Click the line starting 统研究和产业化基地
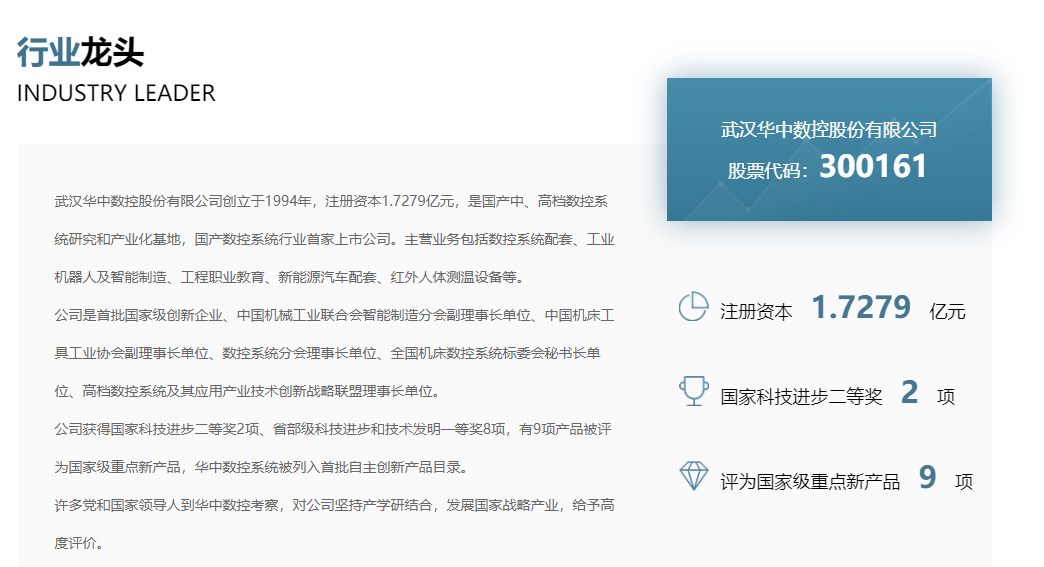Screen dimensions: 1044x567 pos(334,239)
